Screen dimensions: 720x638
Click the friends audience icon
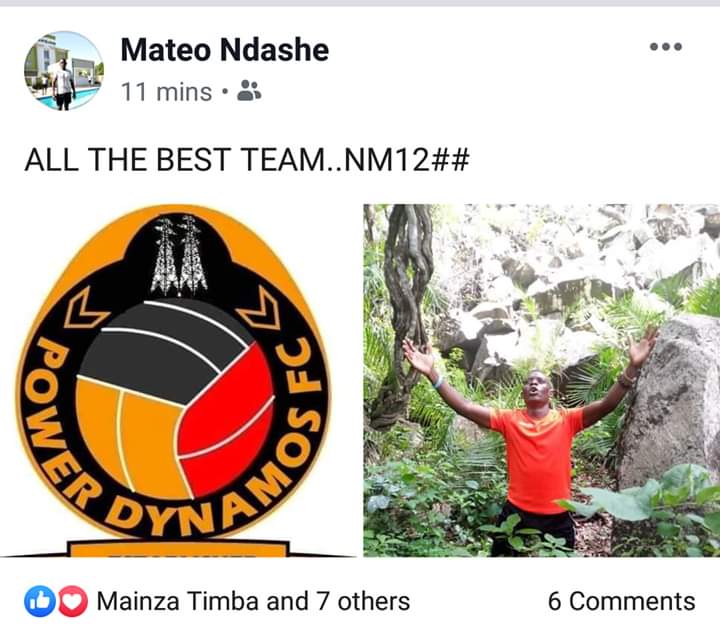[249, 91]
